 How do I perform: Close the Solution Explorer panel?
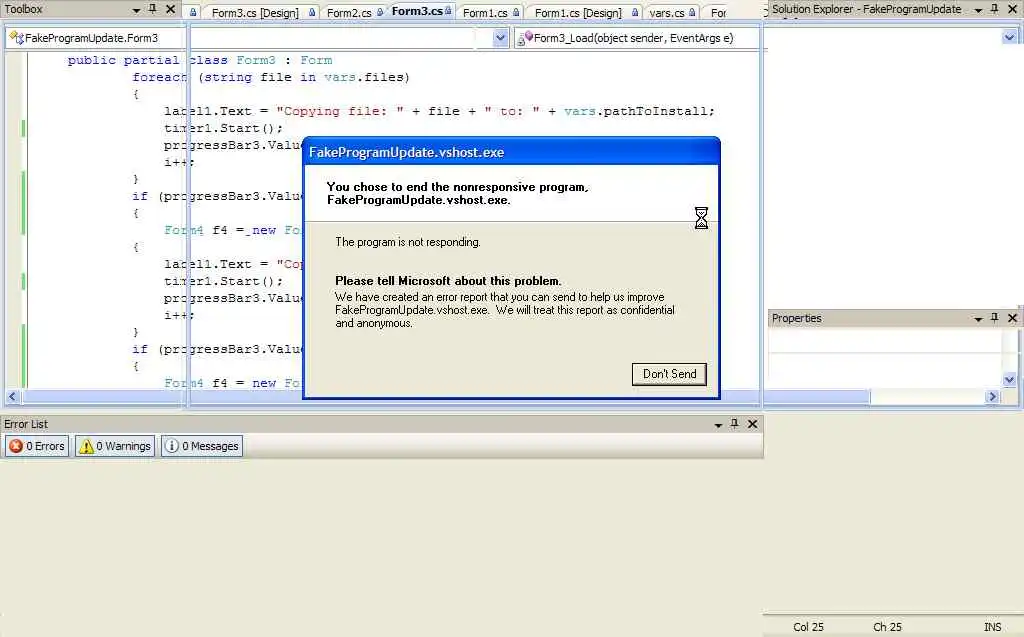pyautogui.click(x=1013, y=9)
